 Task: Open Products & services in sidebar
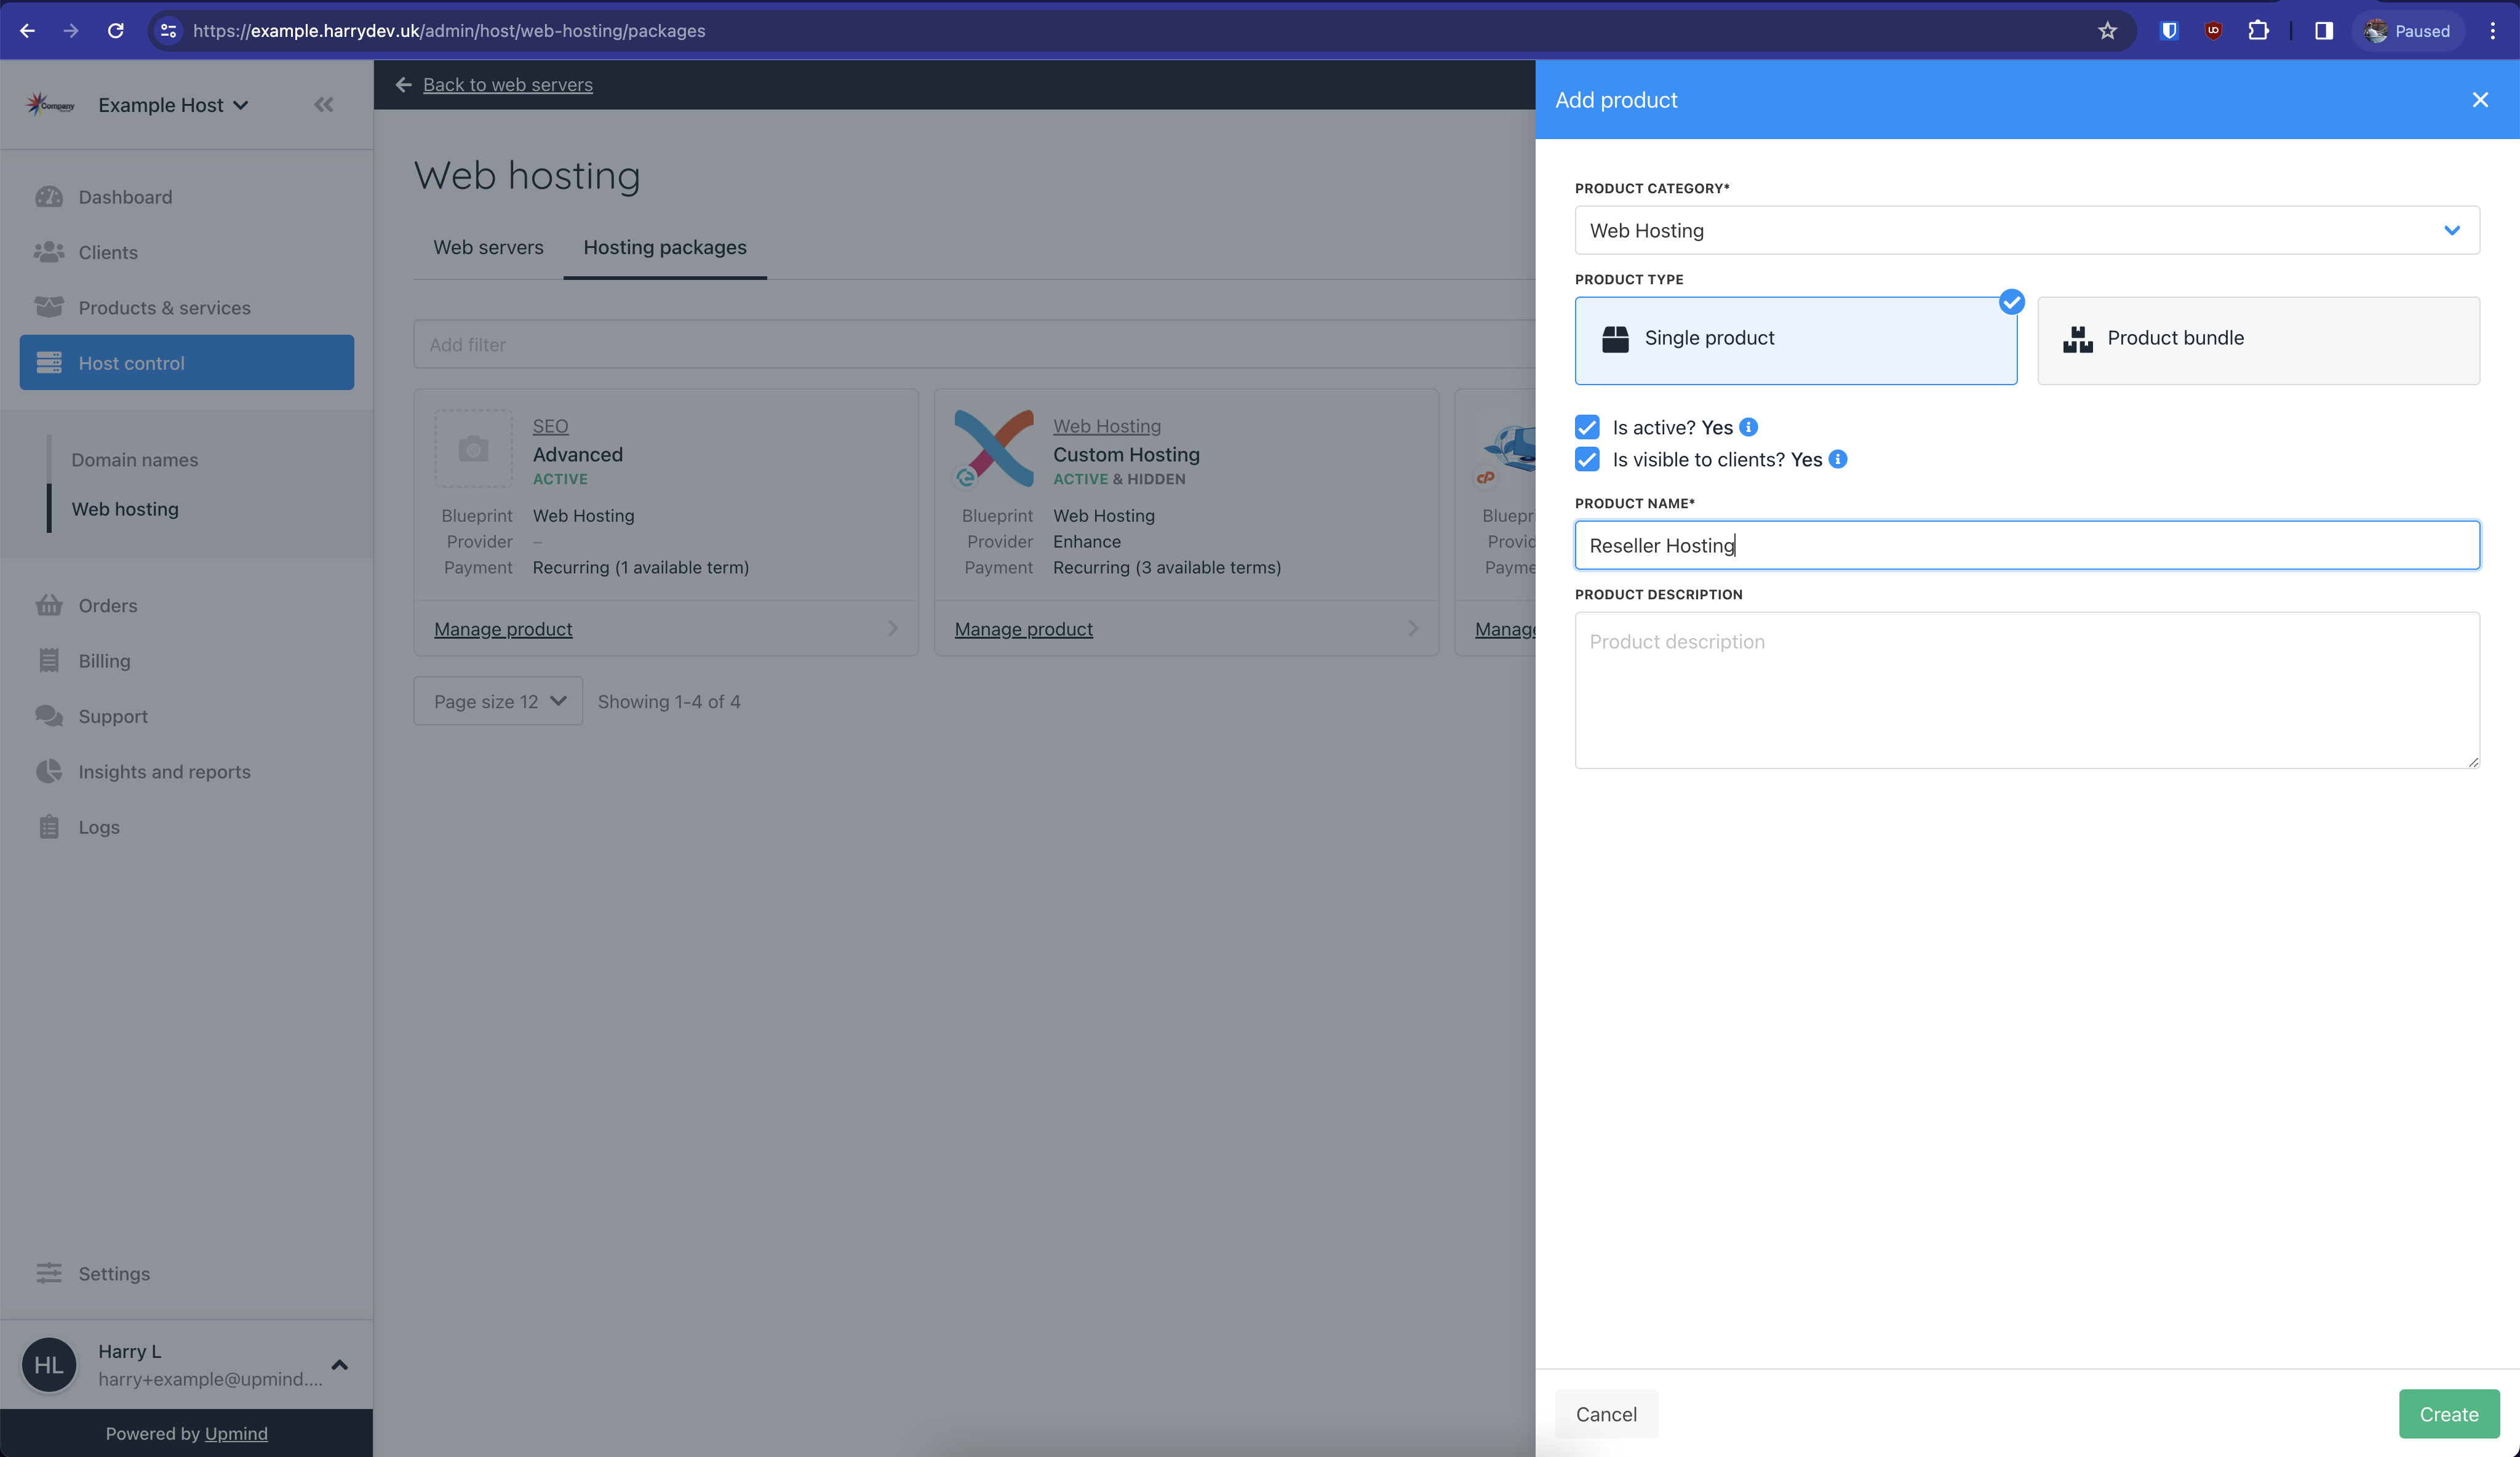187,308
